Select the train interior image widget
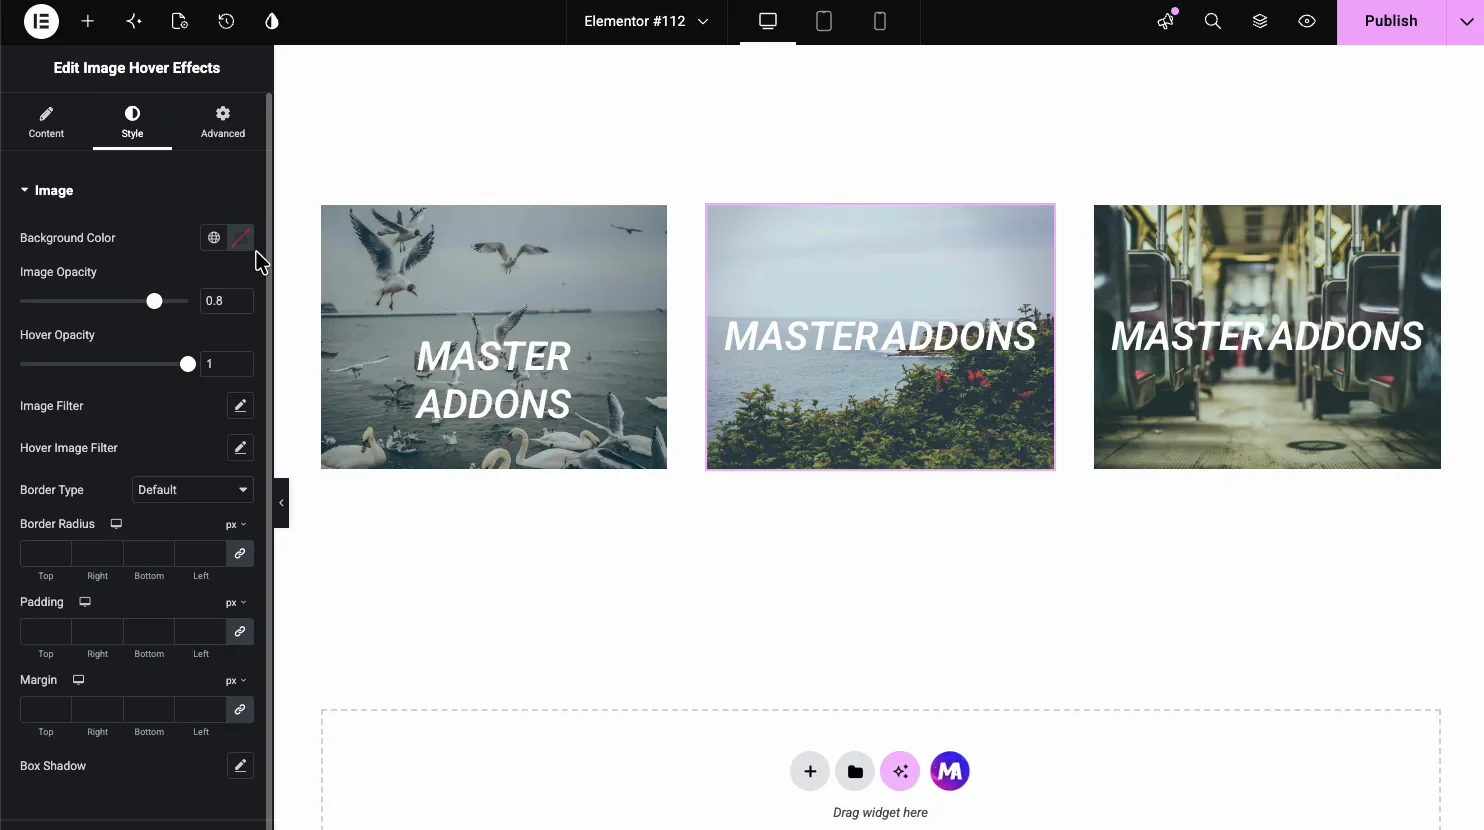The height and width of the screenshot is (830, 1484). [x=1267, y=337]
